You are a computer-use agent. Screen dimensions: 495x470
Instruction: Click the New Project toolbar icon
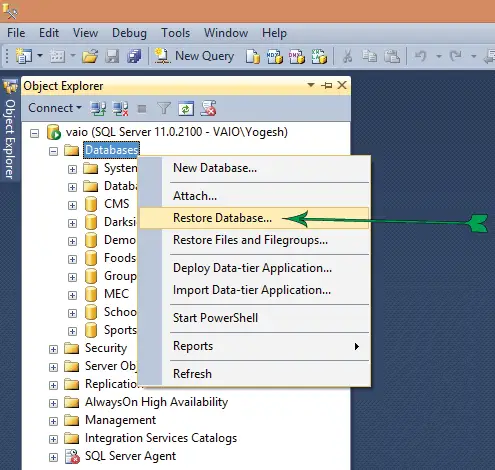[x=24, y=56]
